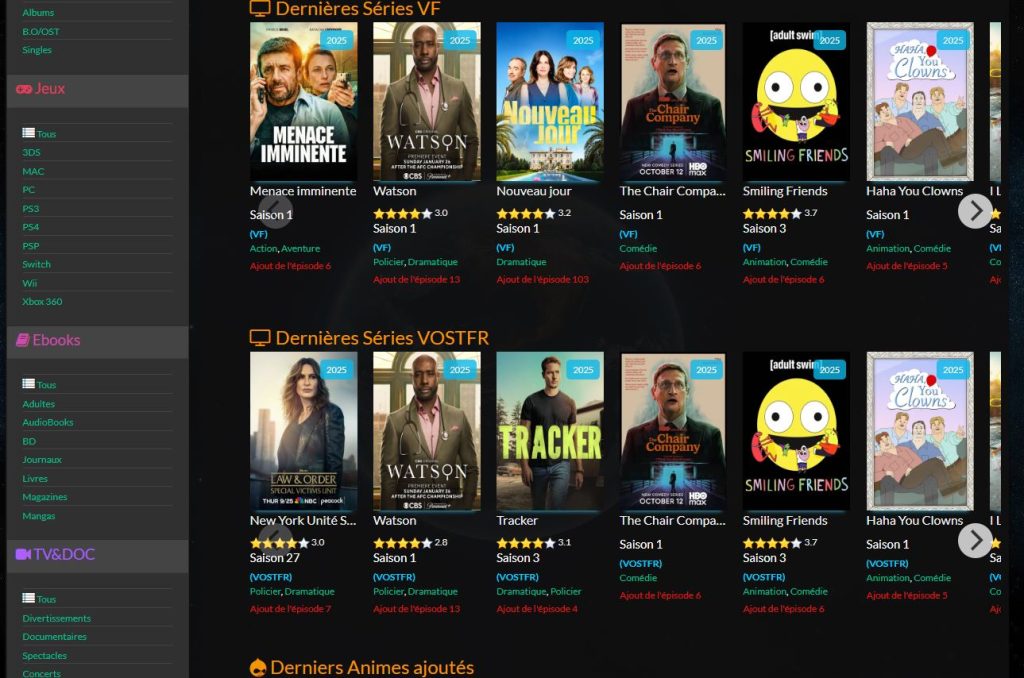Advance the Séries VOSTFR carousel with right arrow

pyautogui.click(x=975, y=541)
